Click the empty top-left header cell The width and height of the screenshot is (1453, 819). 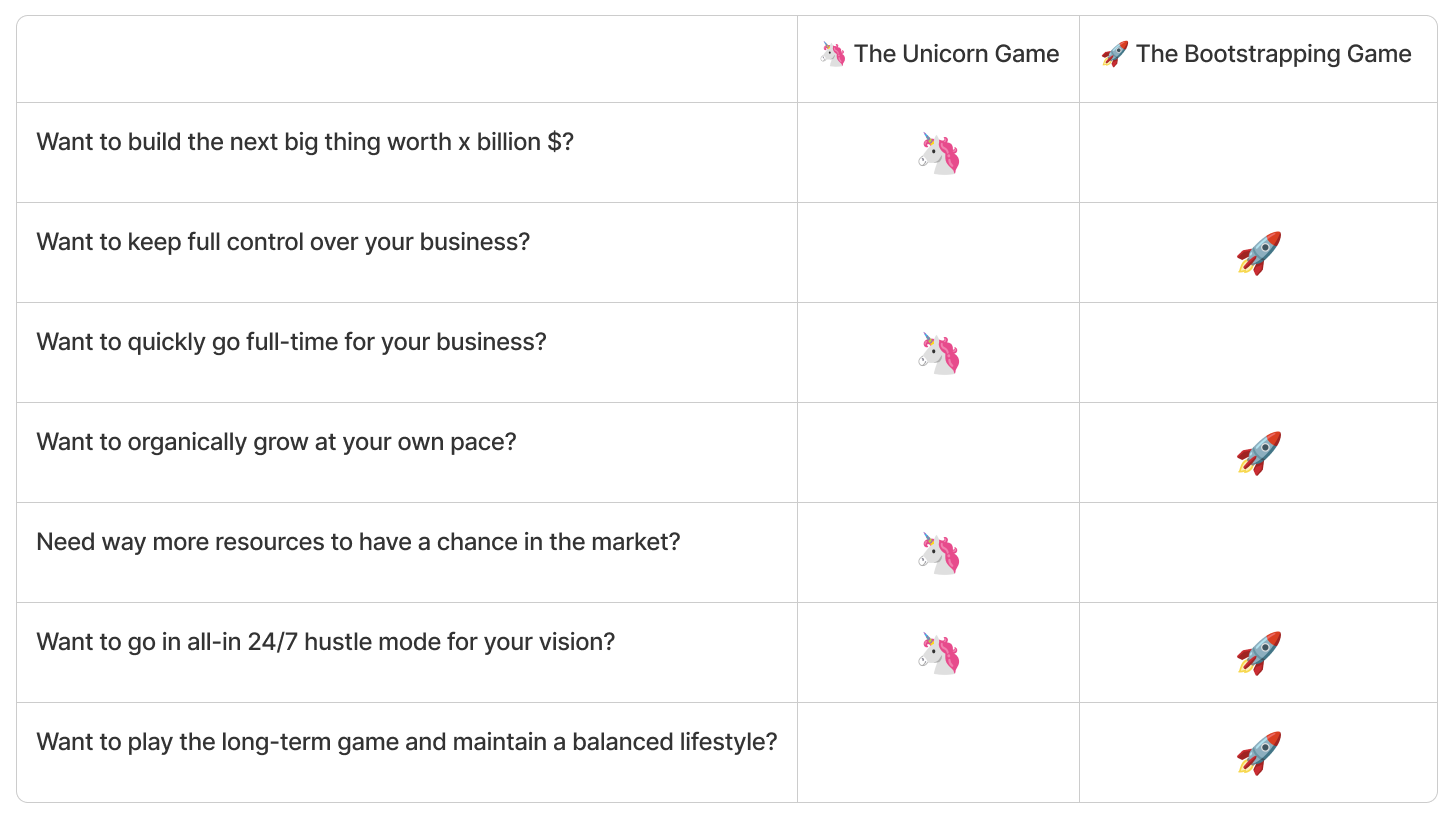pos(407,59)
